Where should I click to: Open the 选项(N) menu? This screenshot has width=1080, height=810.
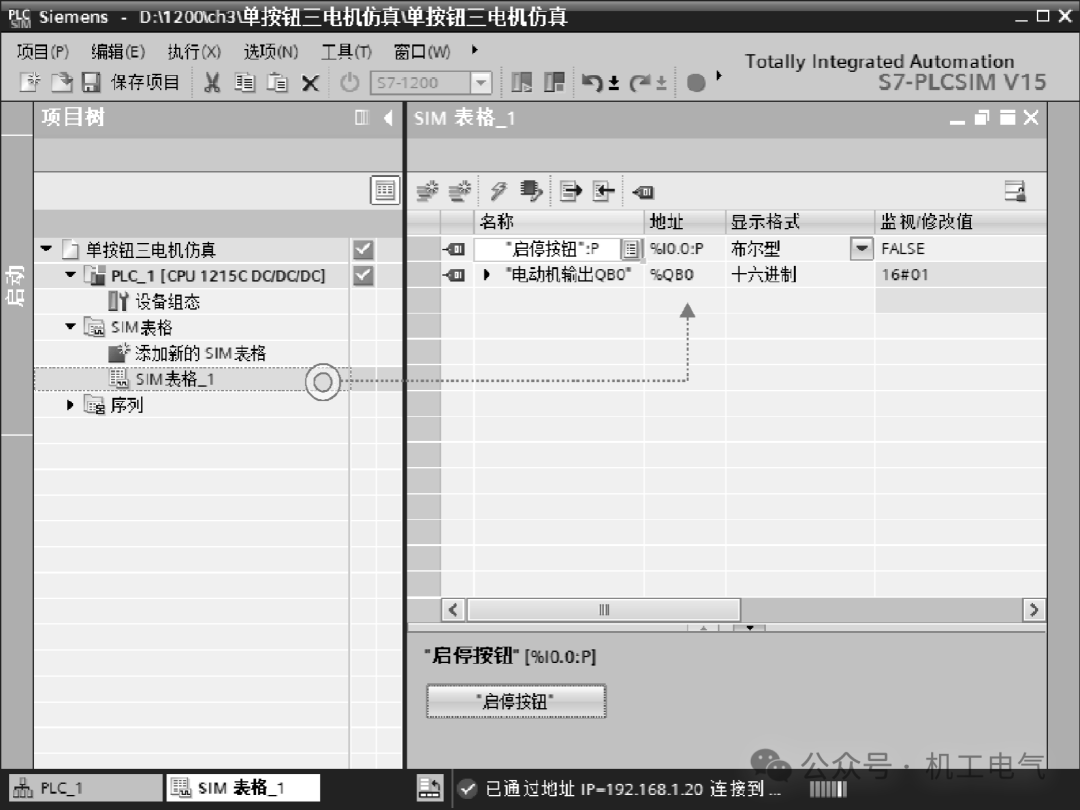pyautogui.click(x=271, y=52)
